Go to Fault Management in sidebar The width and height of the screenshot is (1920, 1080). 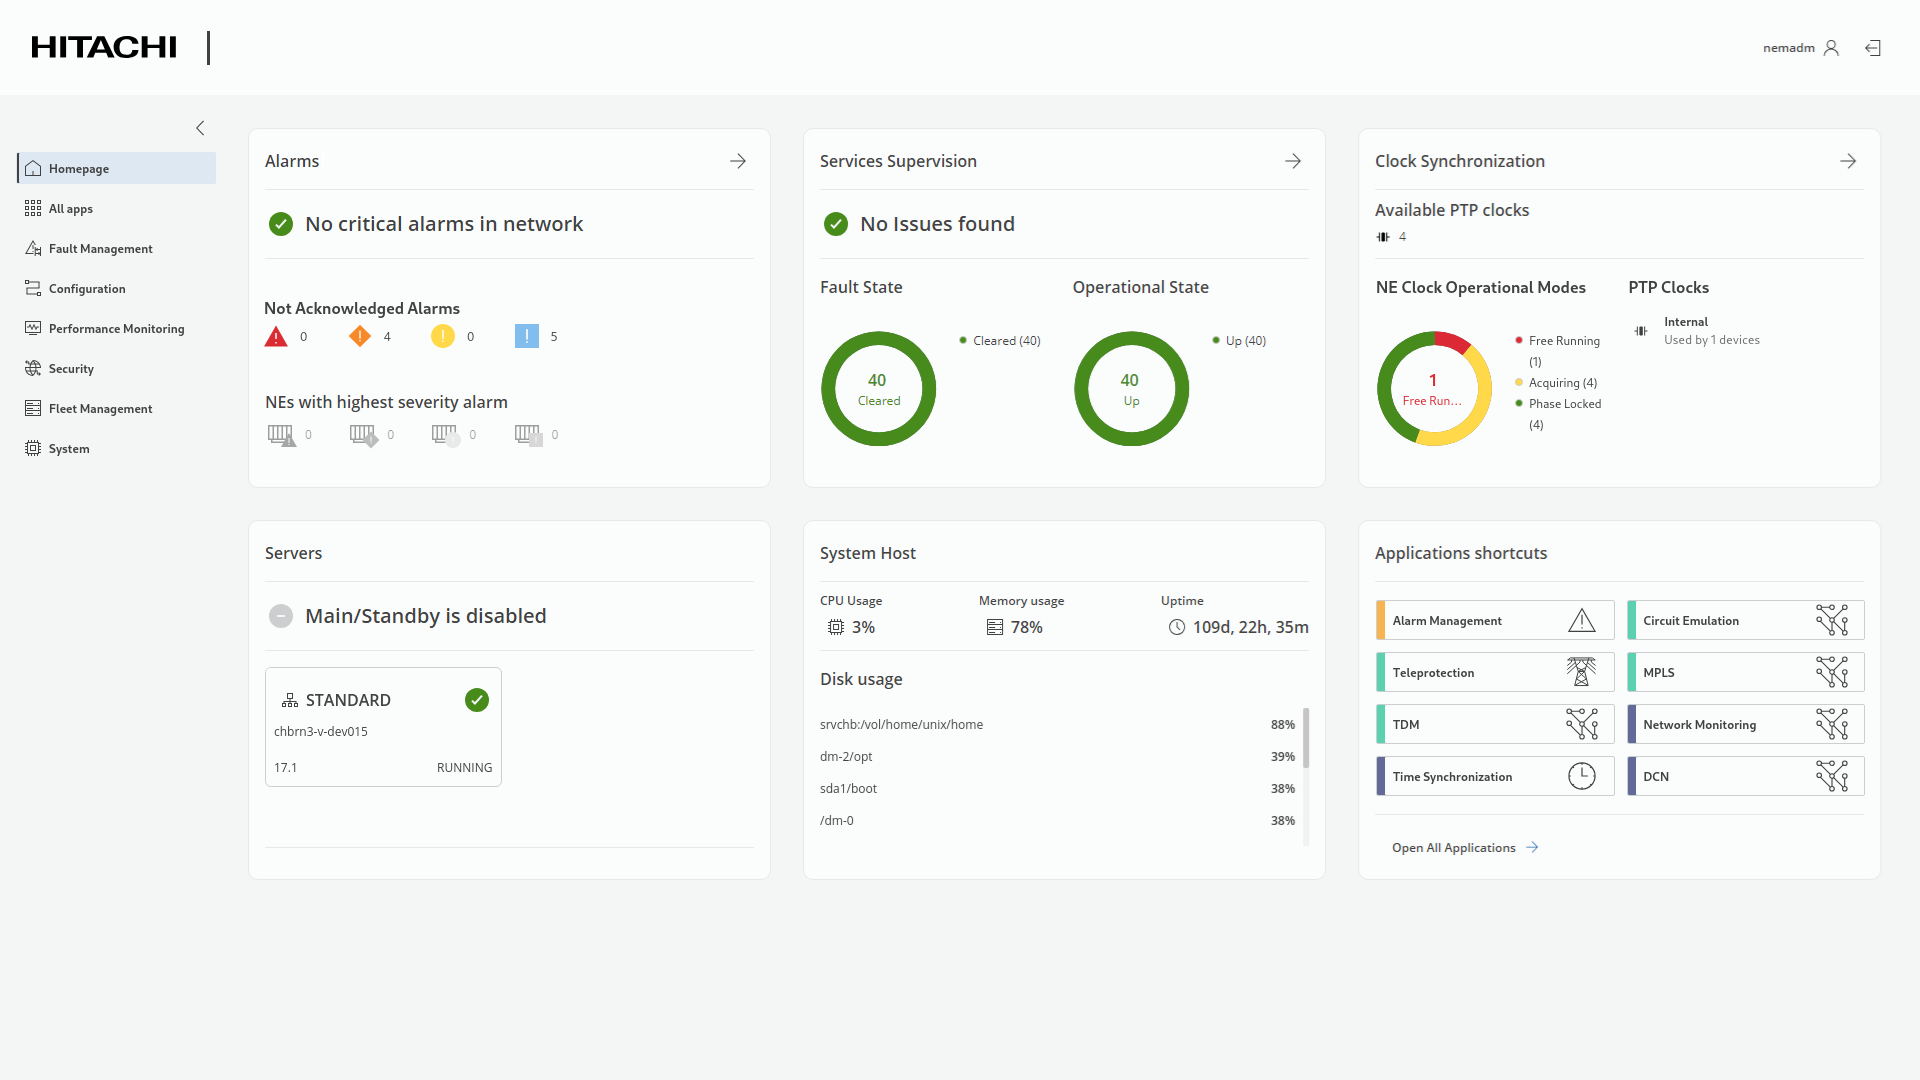coord(100,249)
